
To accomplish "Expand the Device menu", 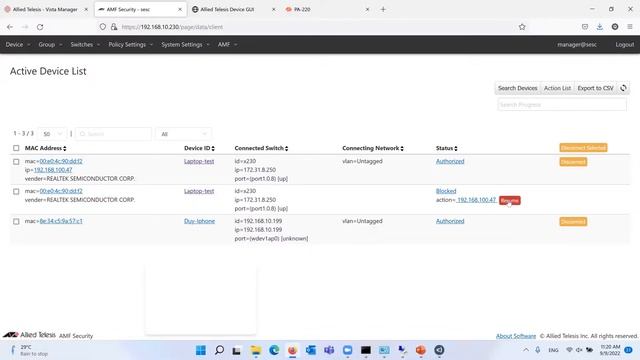I will tap(18, 44).
